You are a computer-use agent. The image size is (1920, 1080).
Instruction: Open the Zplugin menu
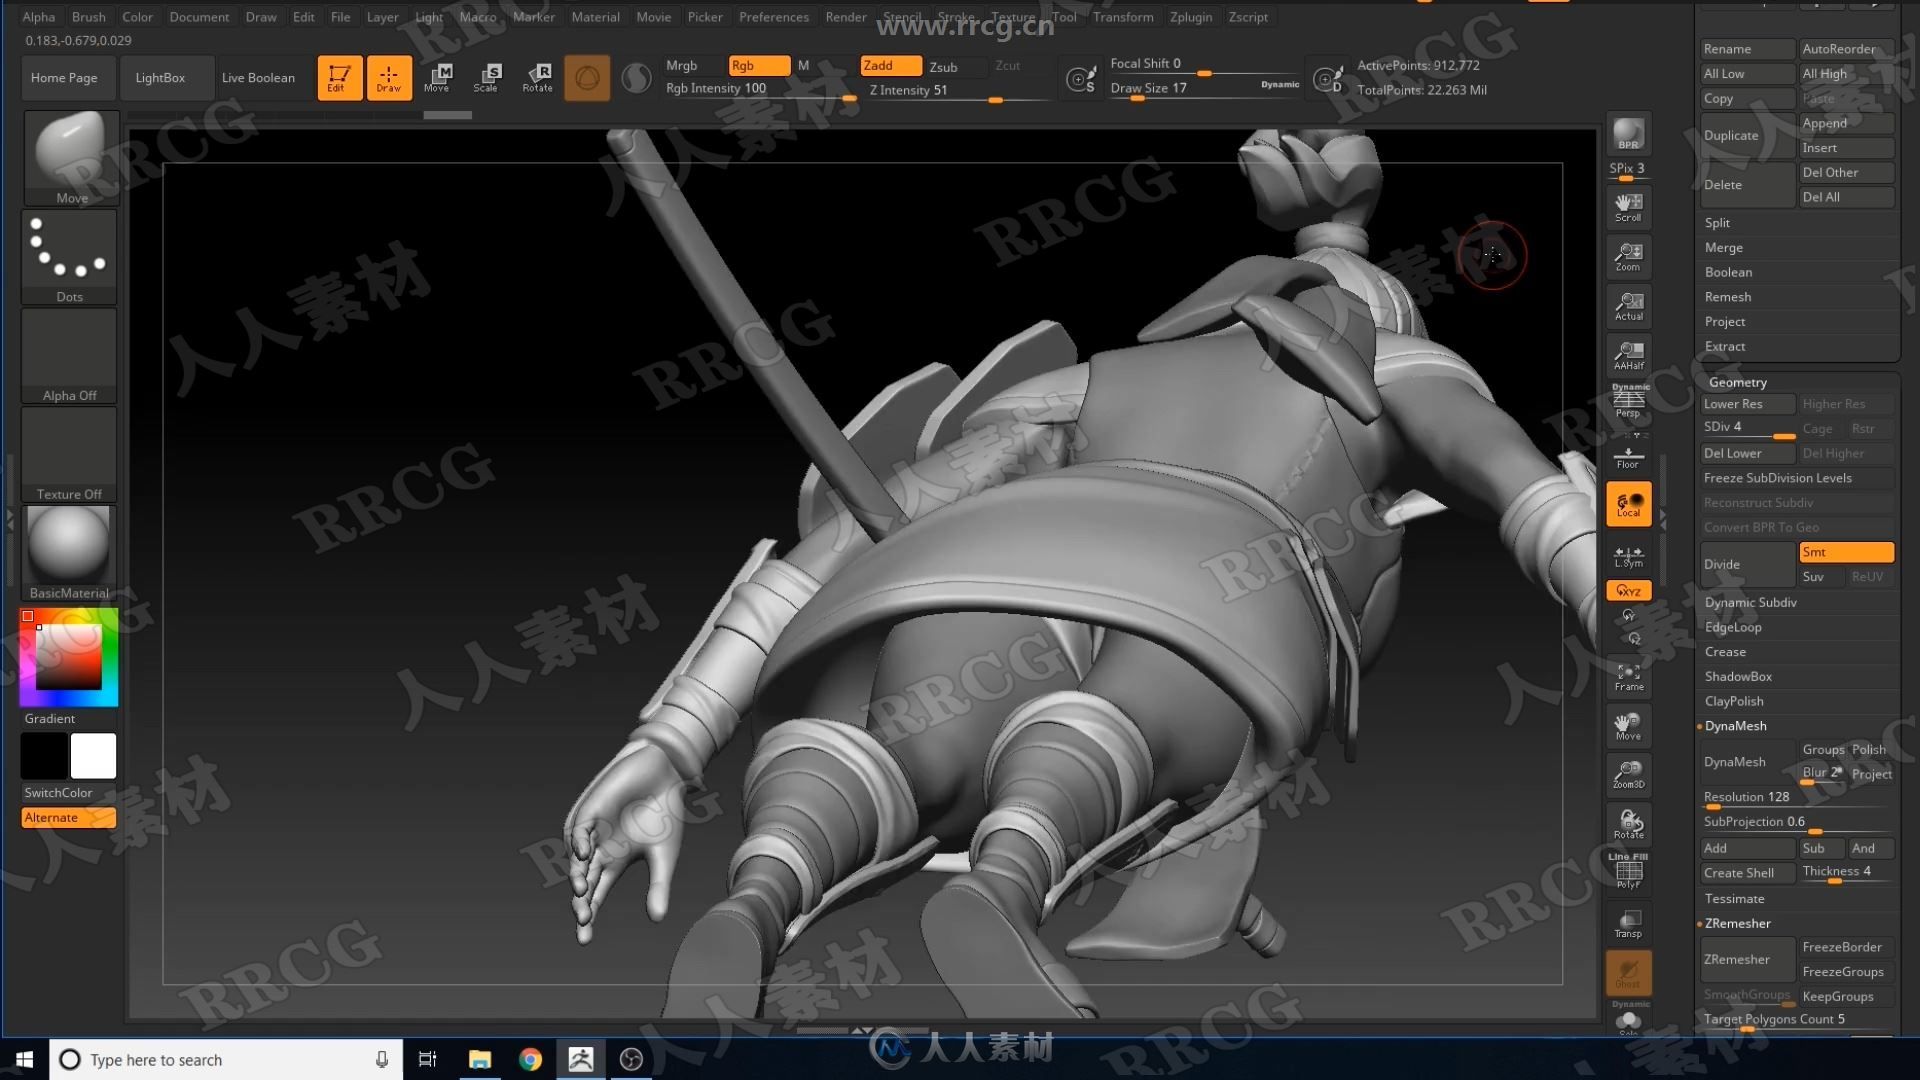[1190, 17]
